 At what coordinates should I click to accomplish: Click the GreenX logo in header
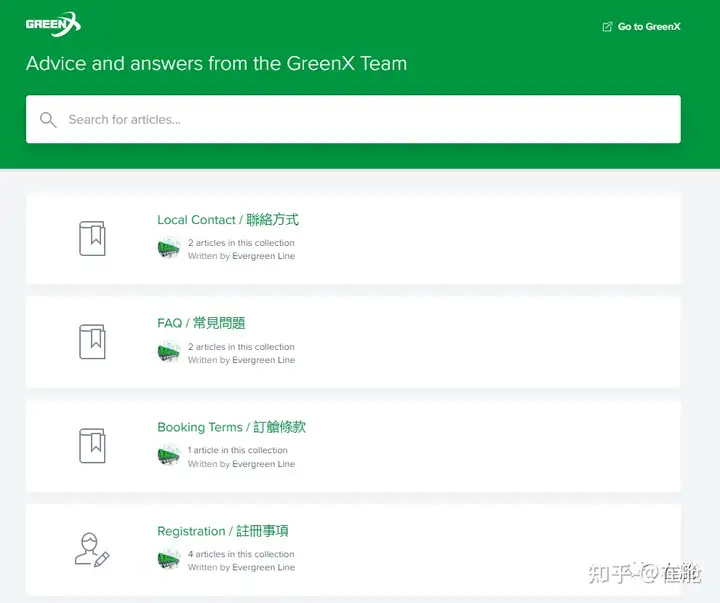[x=53, y=24]
